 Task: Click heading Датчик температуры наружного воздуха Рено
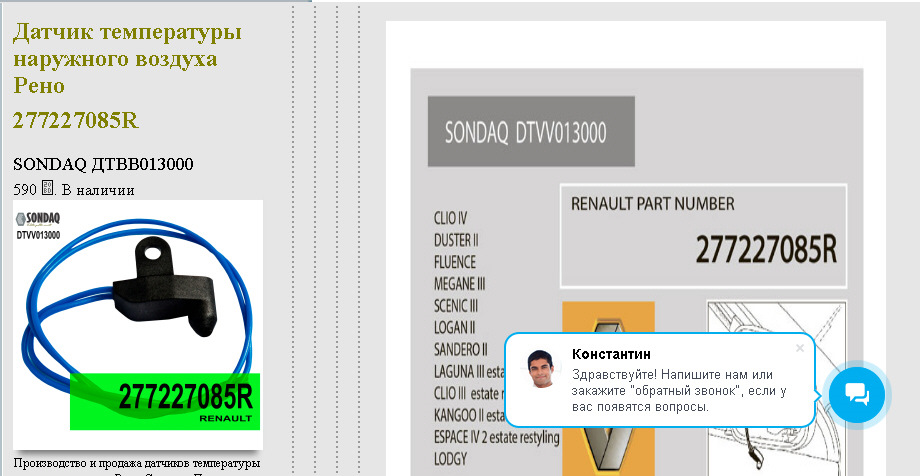tap(127, 59)
